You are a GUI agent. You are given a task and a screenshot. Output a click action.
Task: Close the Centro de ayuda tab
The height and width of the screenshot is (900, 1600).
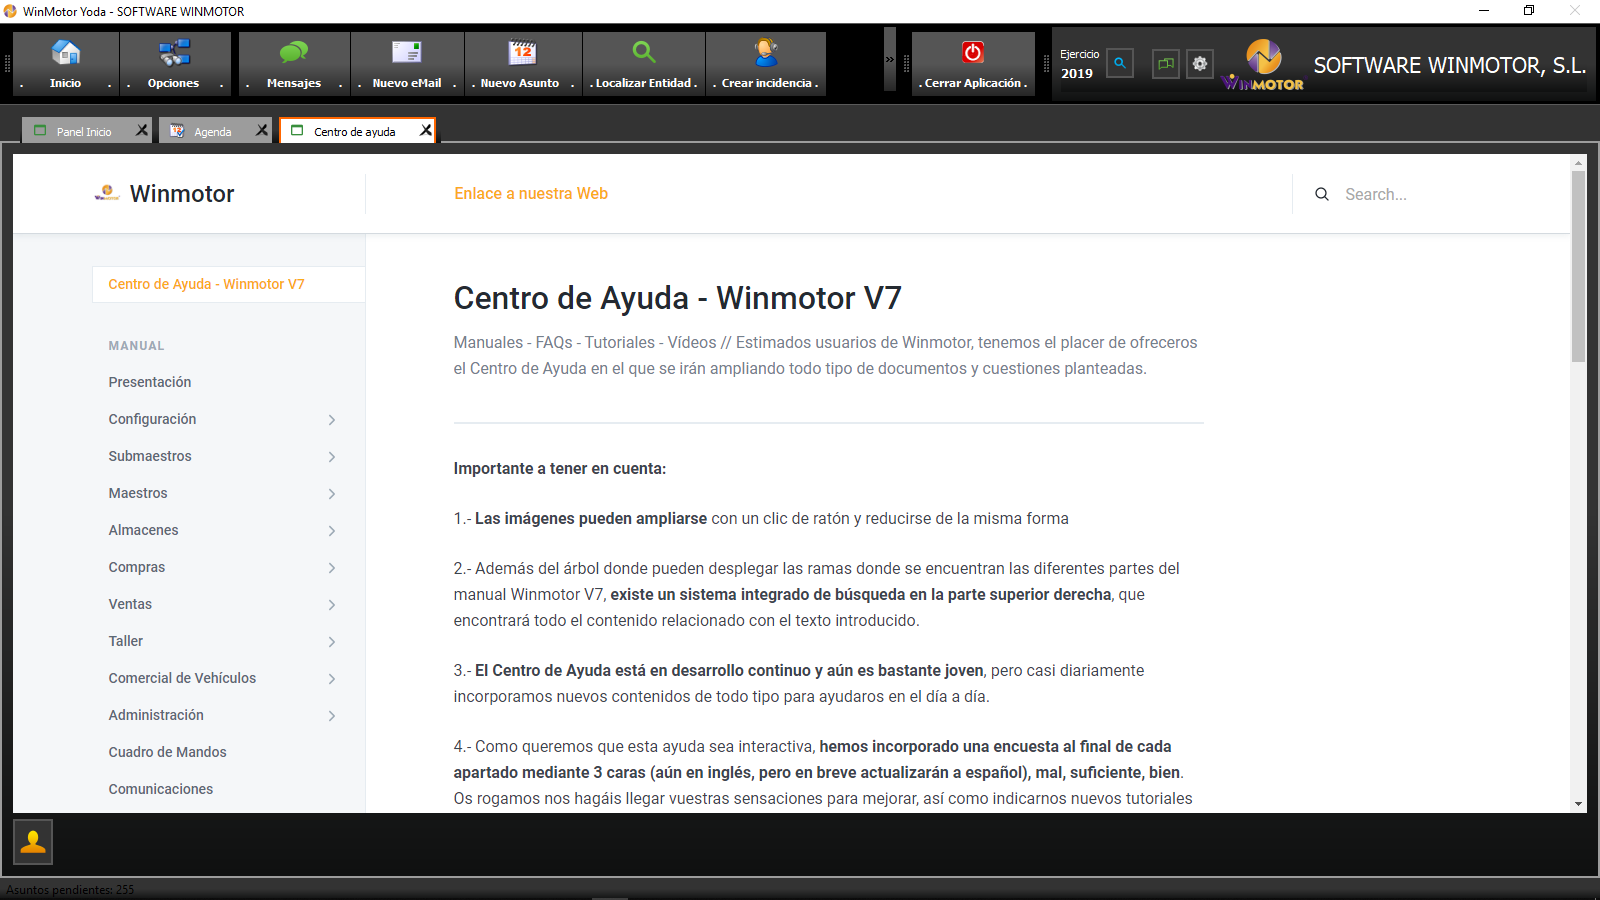pos(426,130)
